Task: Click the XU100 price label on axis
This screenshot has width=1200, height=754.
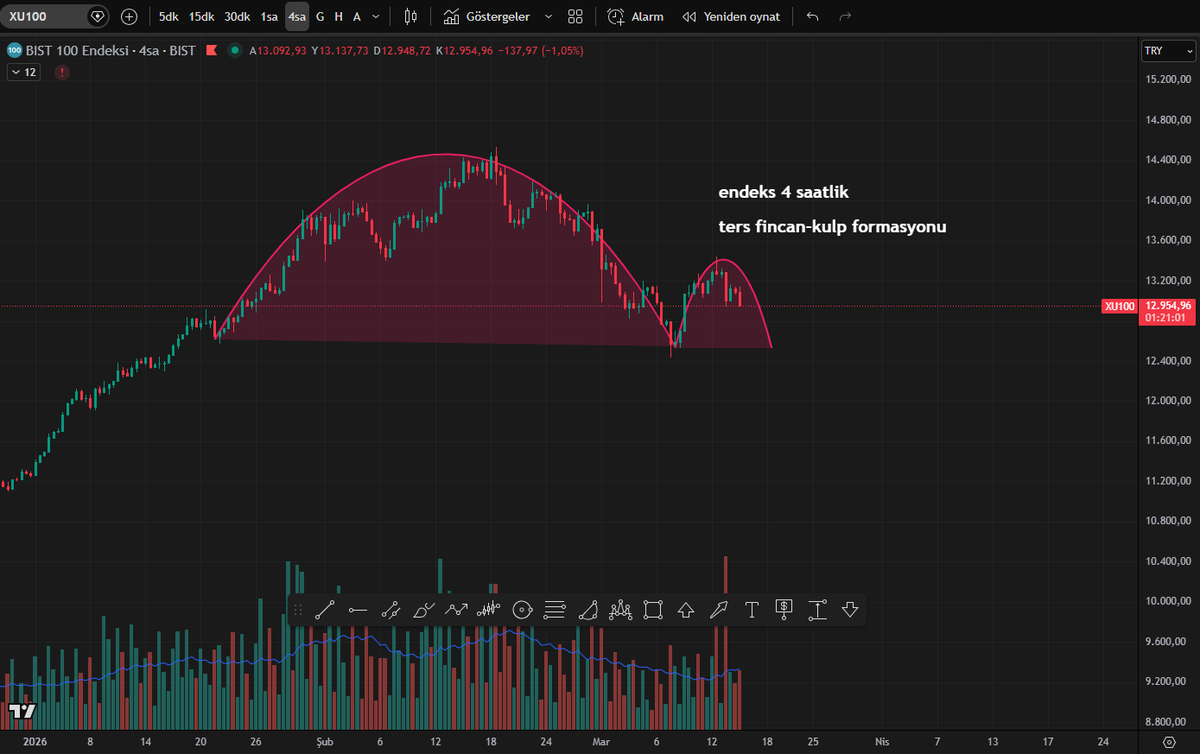Action: [1119, 306]
